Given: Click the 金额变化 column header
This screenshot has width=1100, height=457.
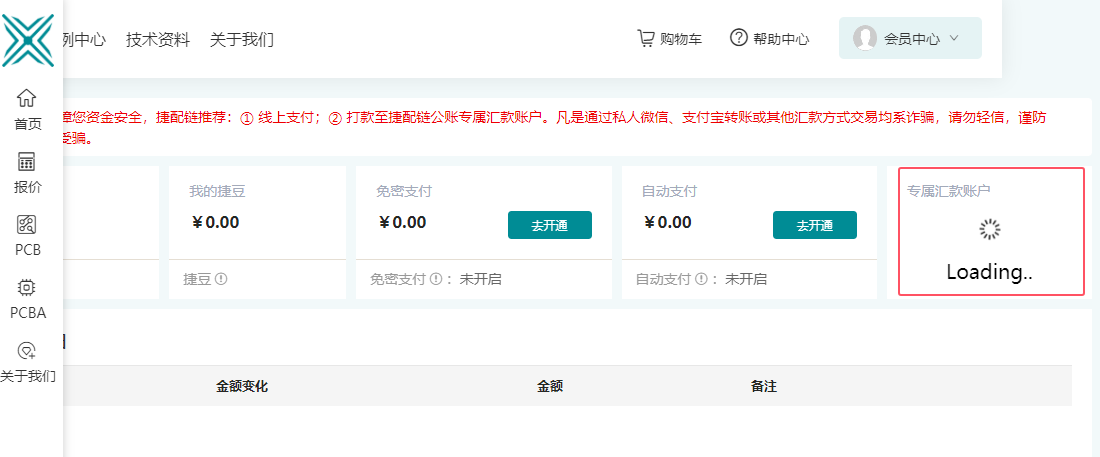Looking at the screenshot, I should (x=242, y=386).
